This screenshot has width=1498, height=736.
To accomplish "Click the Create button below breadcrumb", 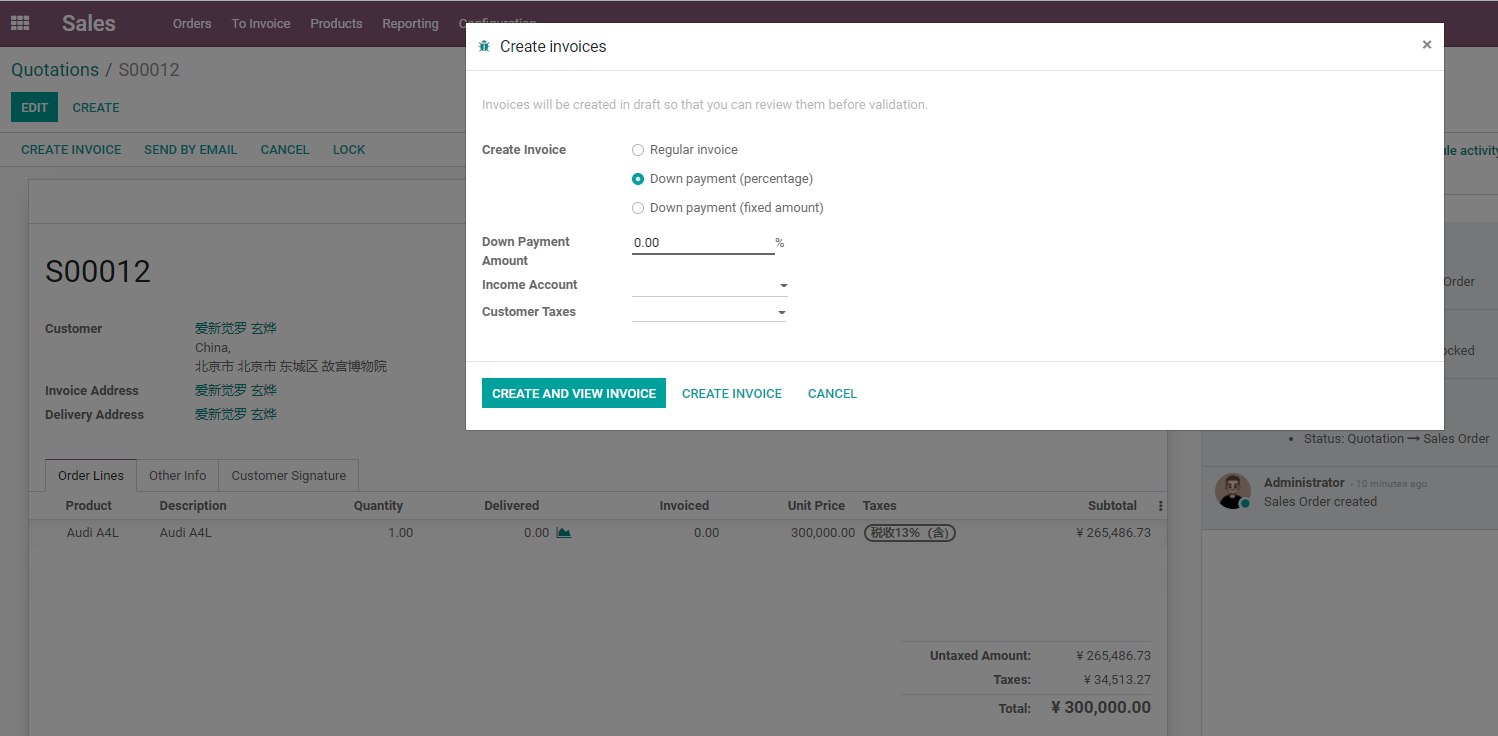I will click(96, 107).
